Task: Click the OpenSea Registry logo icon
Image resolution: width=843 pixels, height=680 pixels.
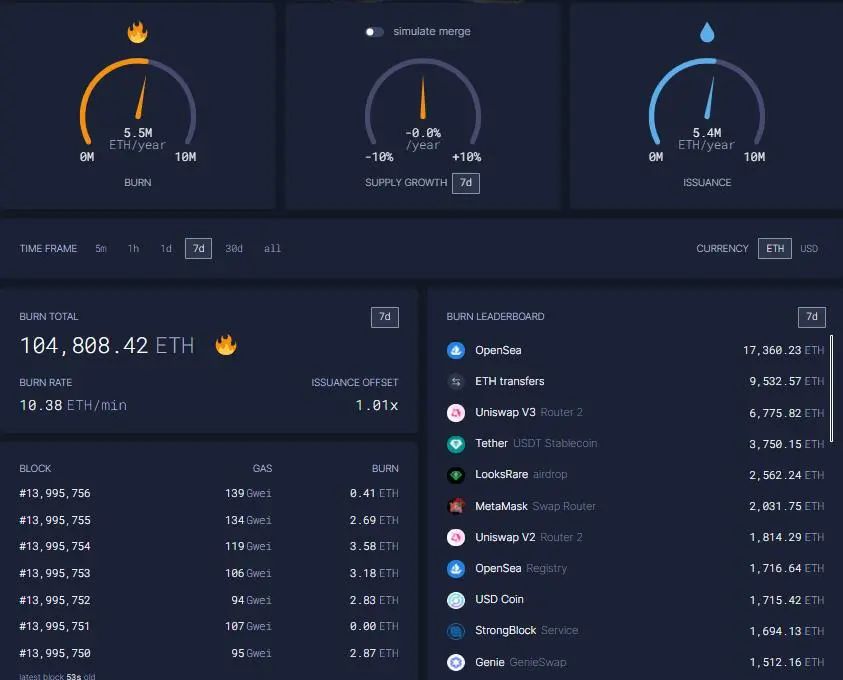Action: point(456,568)
